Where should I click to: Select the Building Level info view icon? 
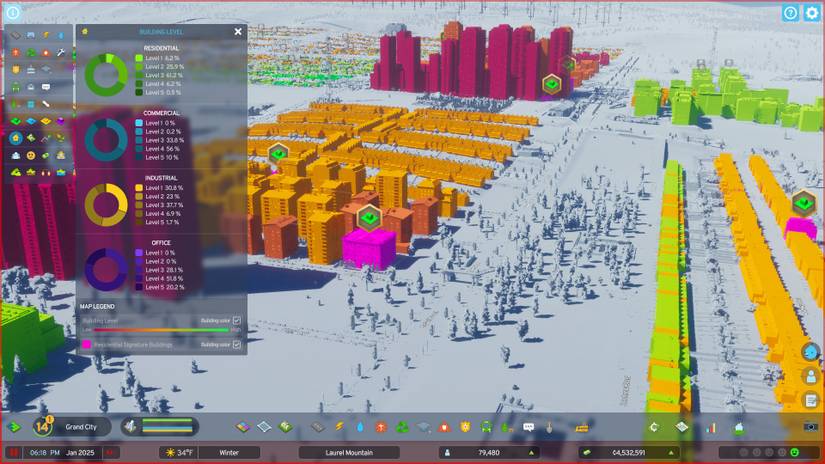point(16,138)
